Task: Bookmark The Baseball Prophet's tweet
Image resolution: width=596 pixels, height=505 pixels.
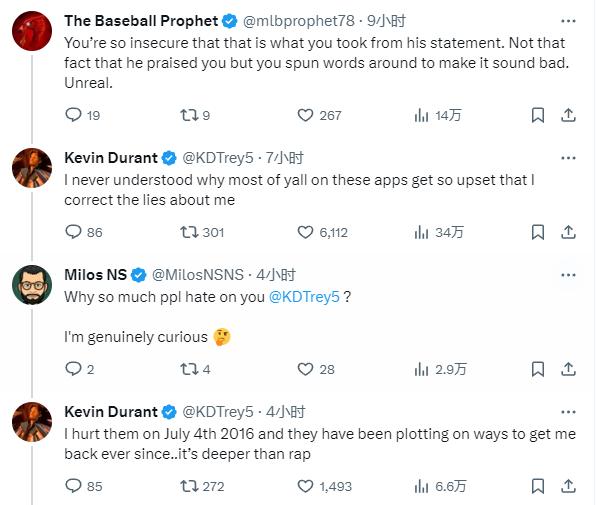Action: click(x=537, y=115)
